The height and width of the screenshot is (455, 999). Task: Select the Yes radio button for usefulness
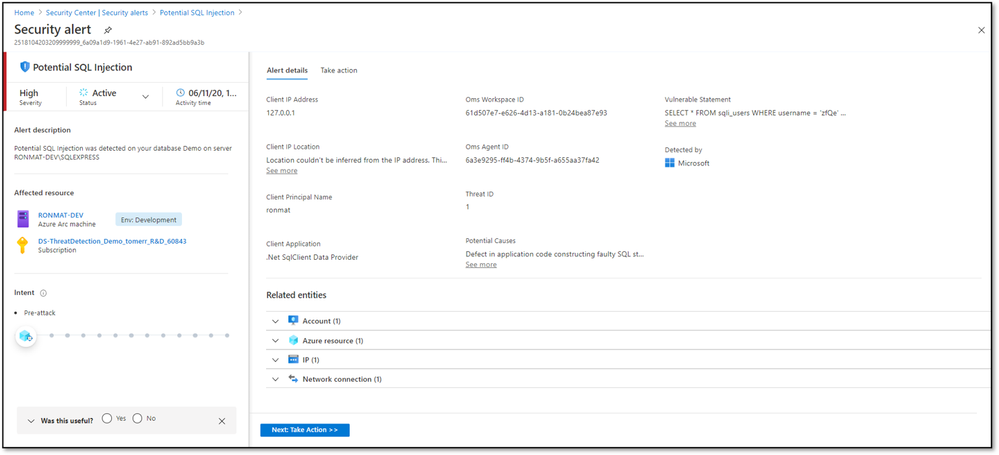point(107,419)
